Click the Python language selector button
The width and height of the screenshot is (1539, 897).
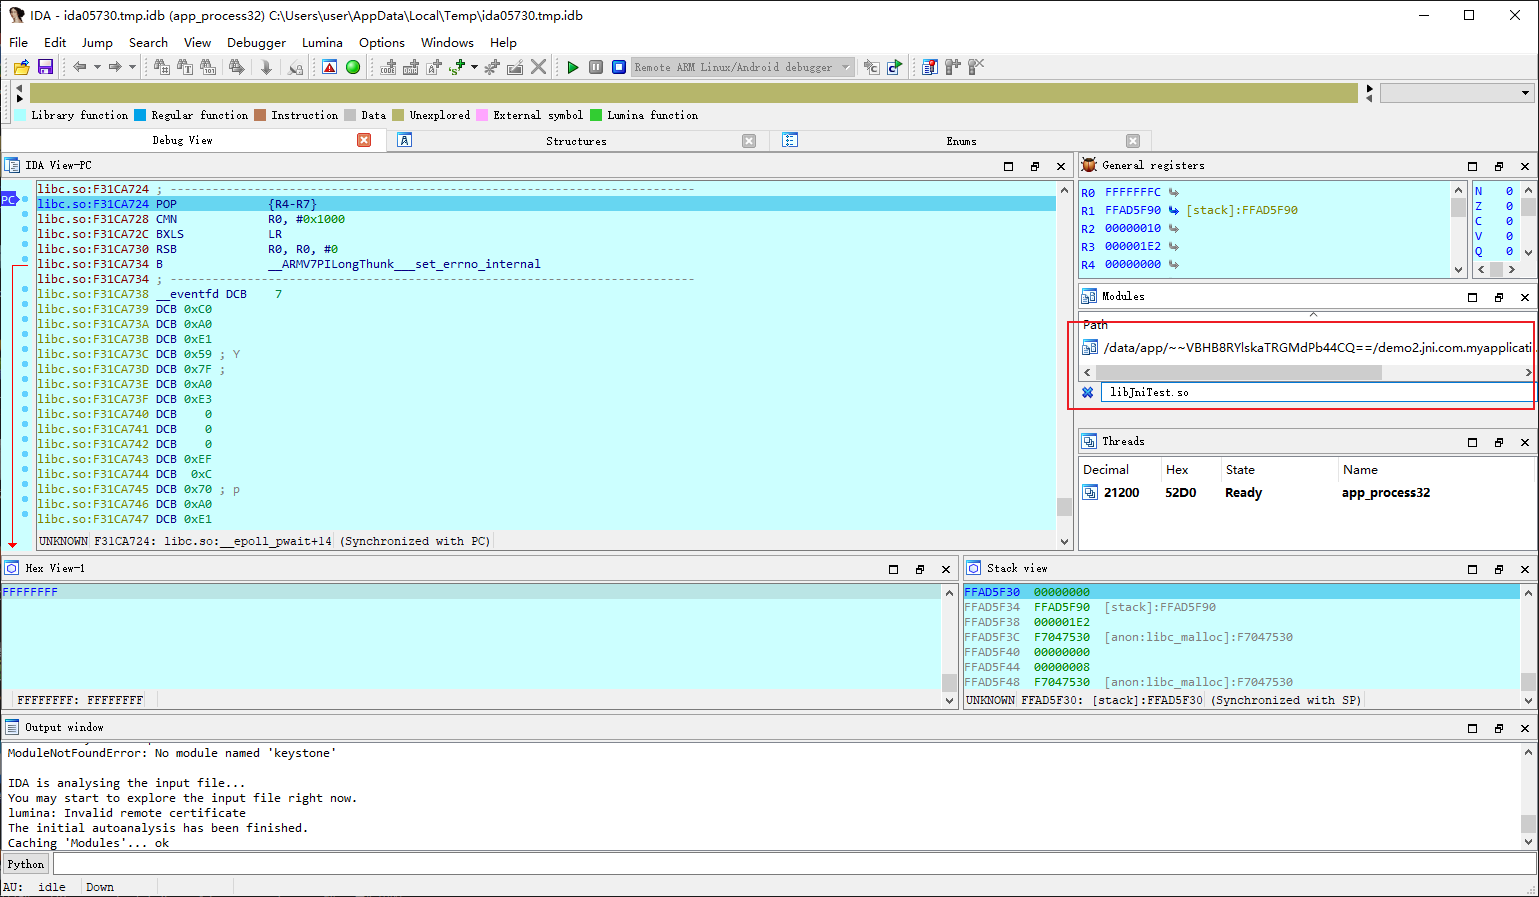pos(26,864)
